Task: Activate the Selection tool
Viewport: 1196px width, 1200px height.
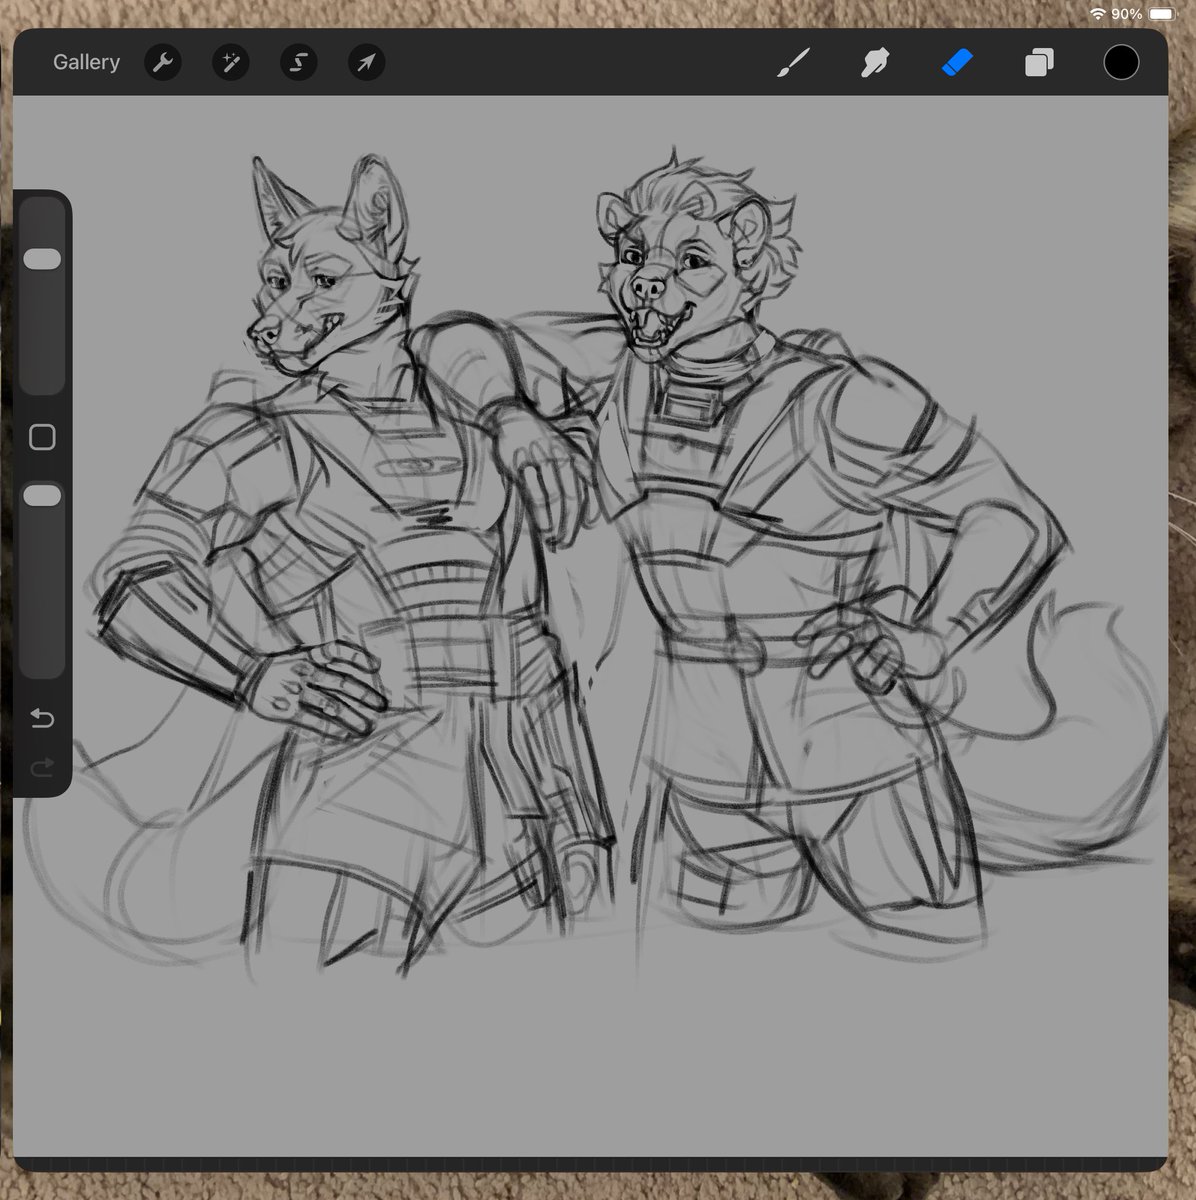Action: point(298,63)
